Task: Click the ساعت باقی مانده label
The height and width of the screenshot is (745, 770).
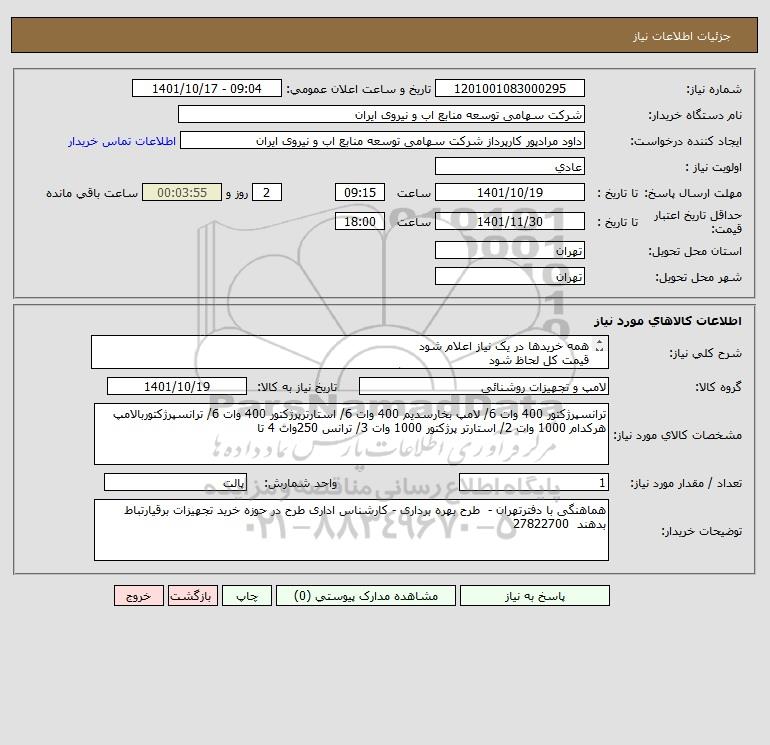Action: click(92, 193)
